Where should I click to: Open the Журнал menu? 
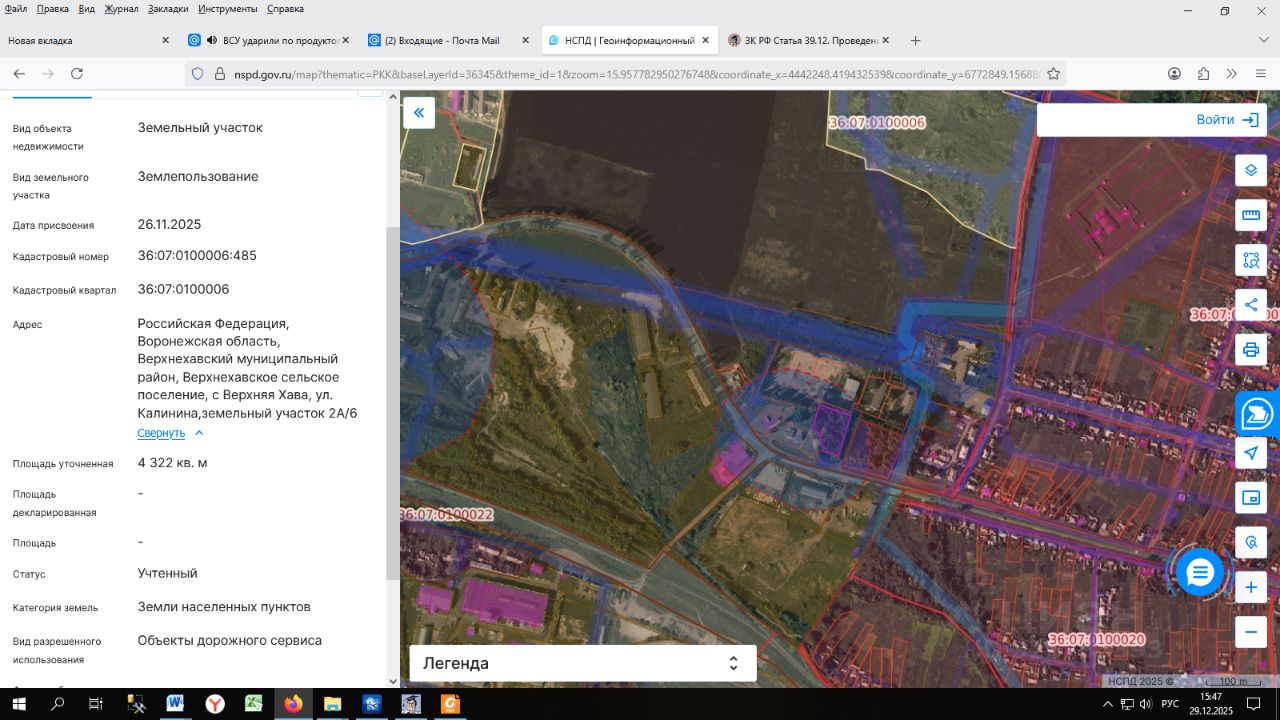click(122, 9)
